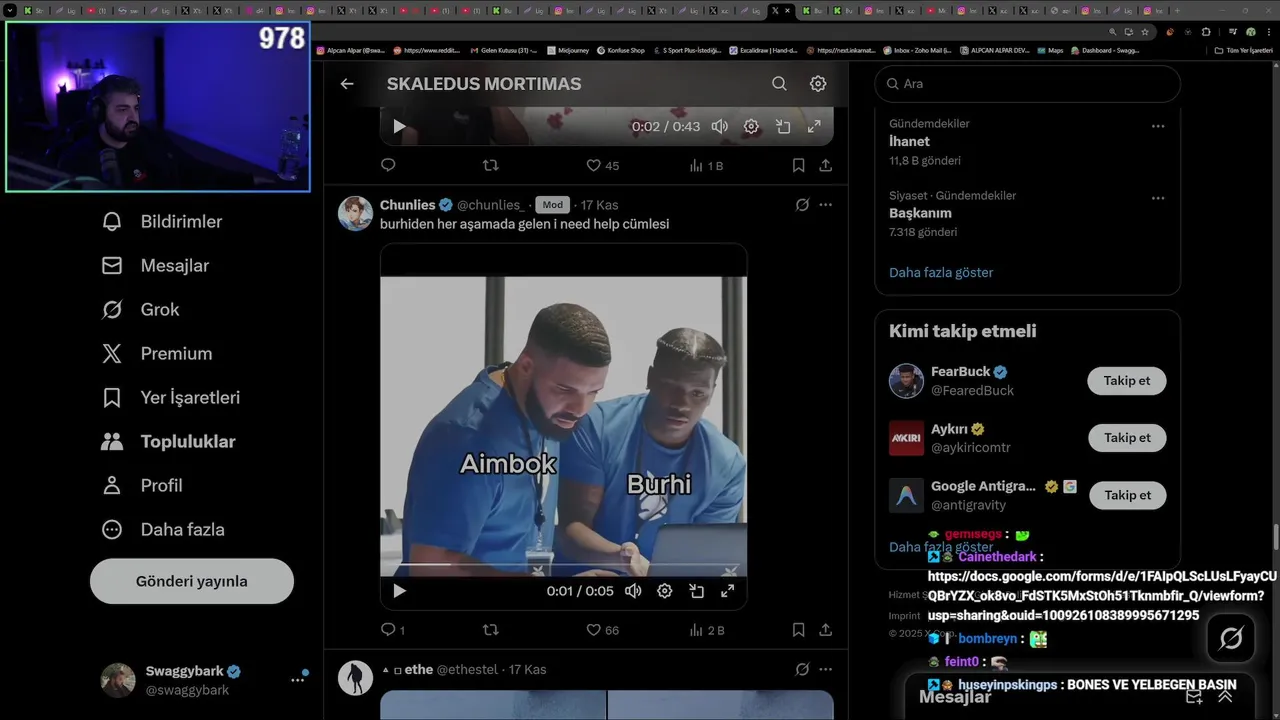Play the Aimbok Burhi video
Screen dimensions: 1280x720
tap(399, 591)
